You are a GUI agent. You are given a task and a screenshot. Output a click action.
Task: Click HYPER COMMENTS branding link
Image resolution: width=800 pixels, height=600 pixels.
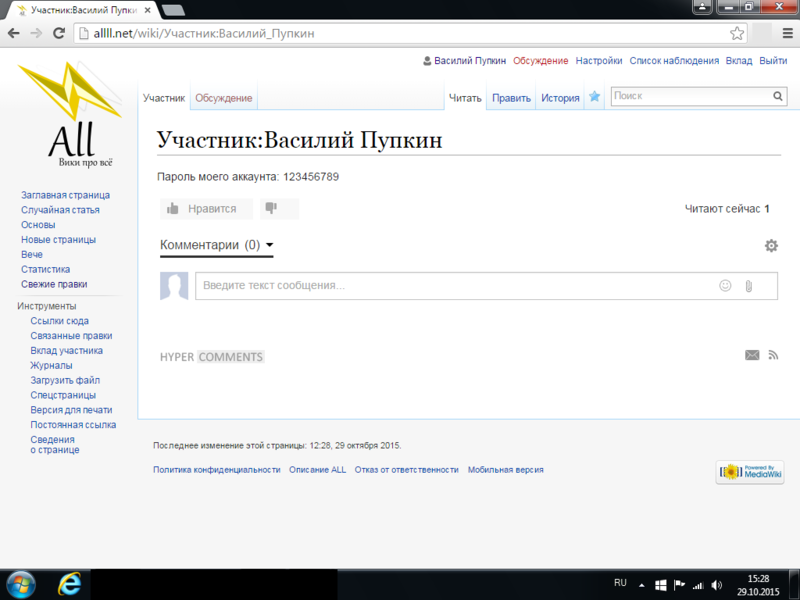(x=212, y=357)
